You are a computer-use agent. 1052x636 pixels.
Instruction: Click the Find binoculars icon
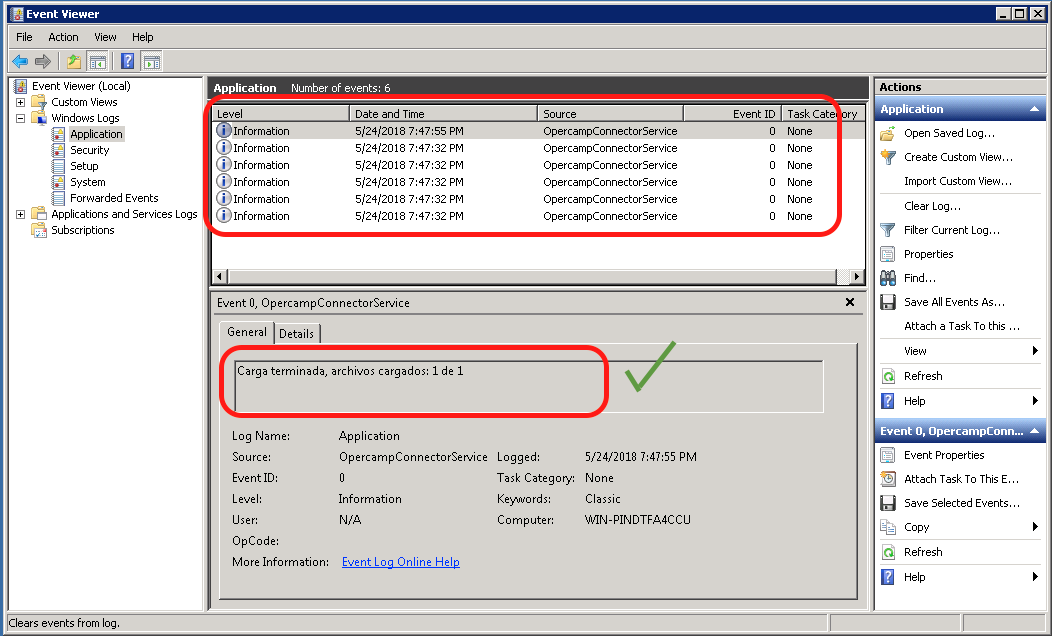pos(887,278)
